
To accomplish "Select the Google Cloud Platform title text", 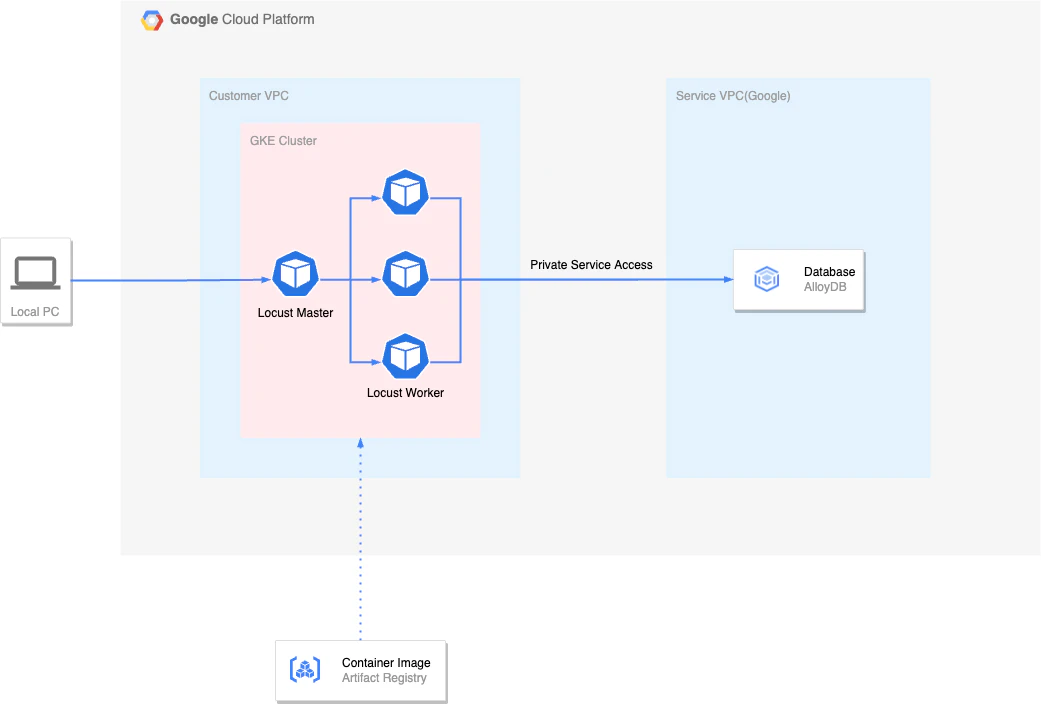I will tap(242, 19).
